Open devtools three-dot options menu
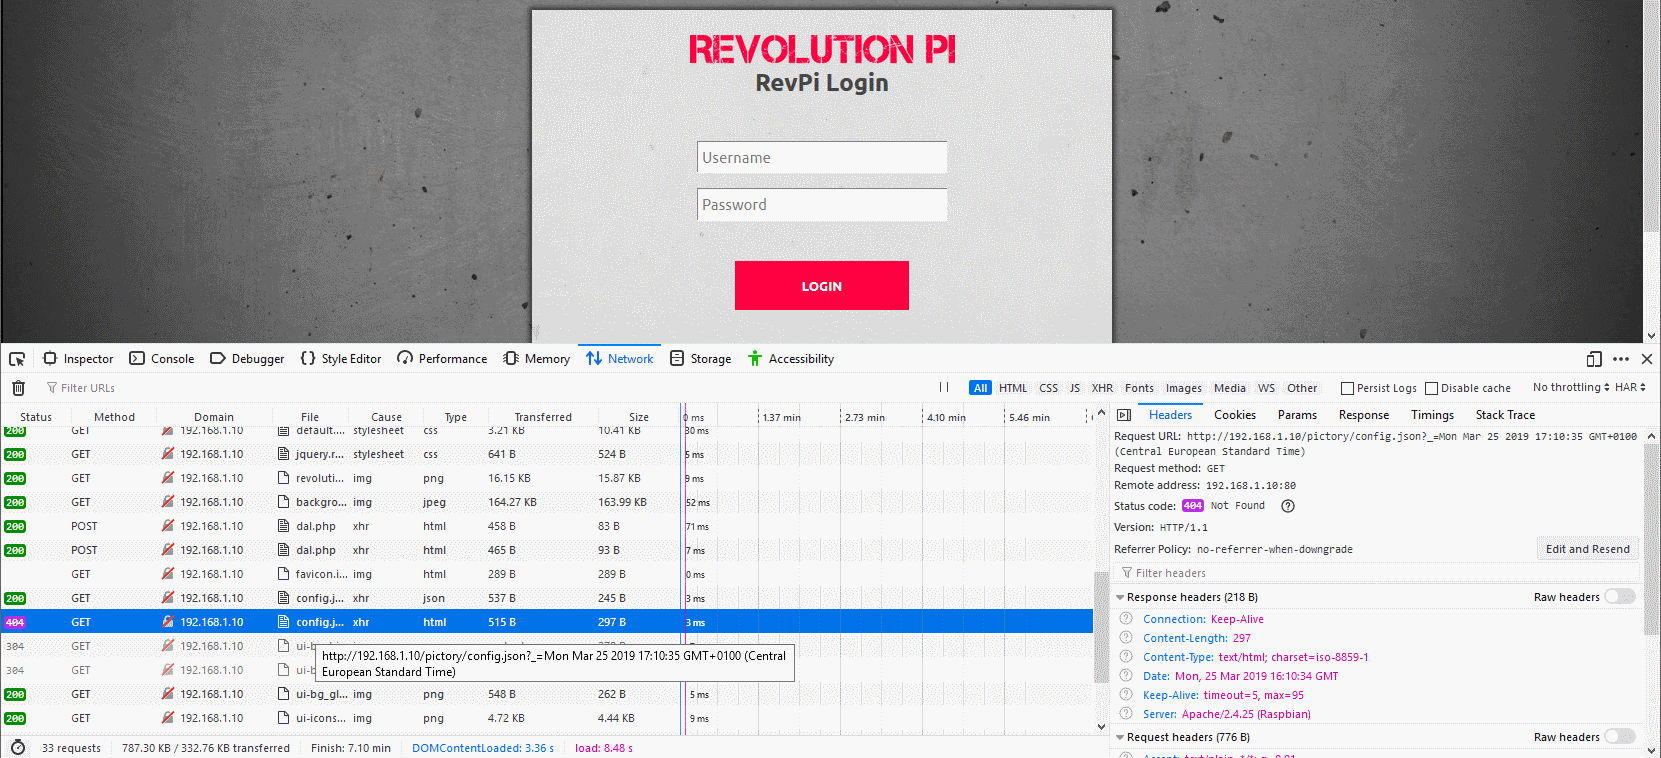The height and width of the screenshot is (758, 1661). pos(1621,359)
